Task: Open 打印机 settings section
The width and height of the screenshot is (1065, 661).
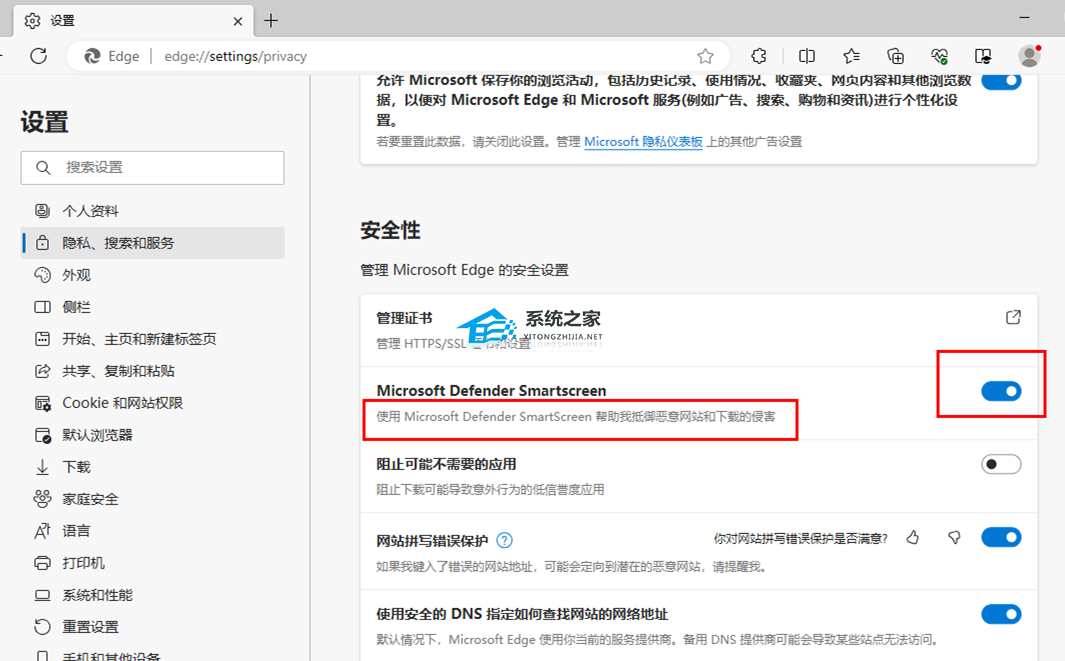Action: pyautogui.click(x=152, y=562)
